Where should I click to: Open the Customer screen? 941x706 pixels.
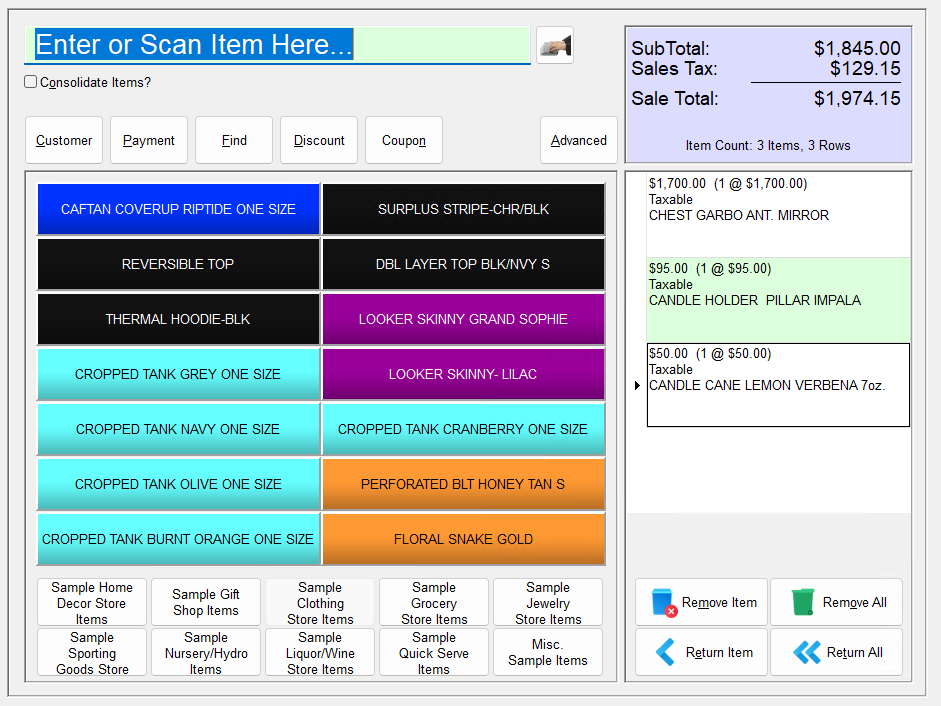(63, 140)
